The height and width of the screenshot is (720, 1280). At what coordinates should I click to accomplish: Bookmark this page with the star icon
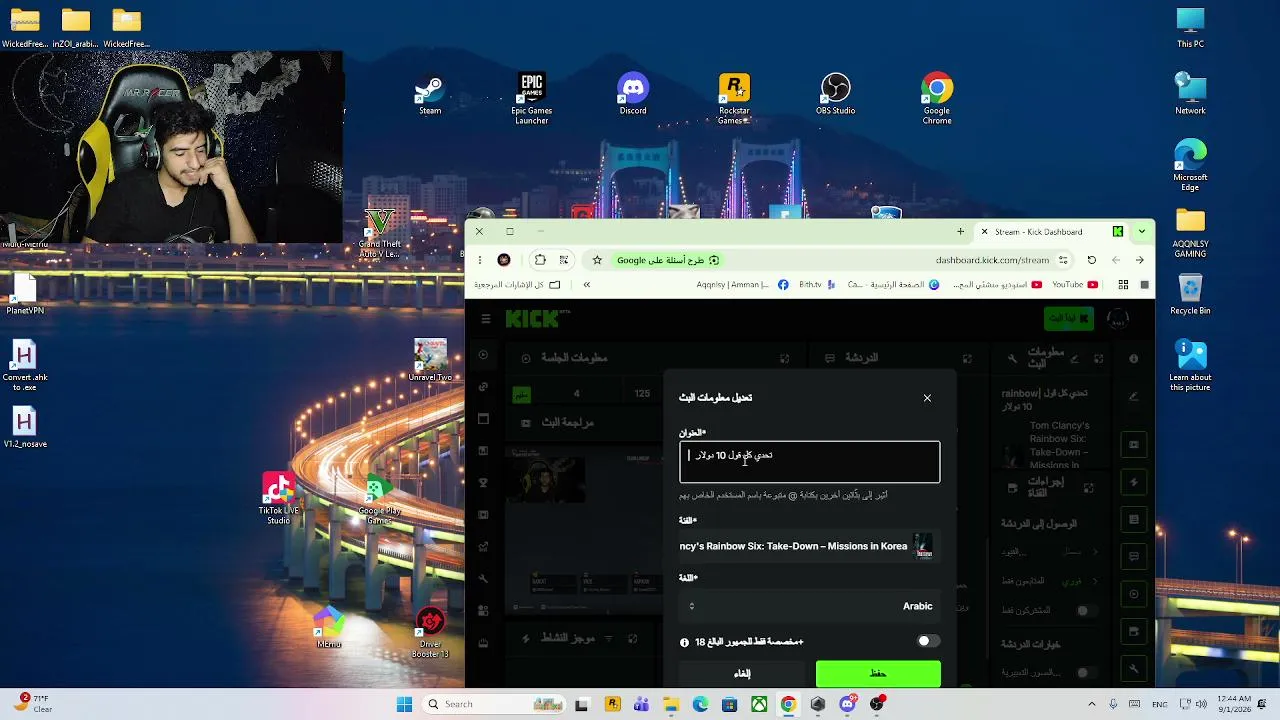coord(597,260)
